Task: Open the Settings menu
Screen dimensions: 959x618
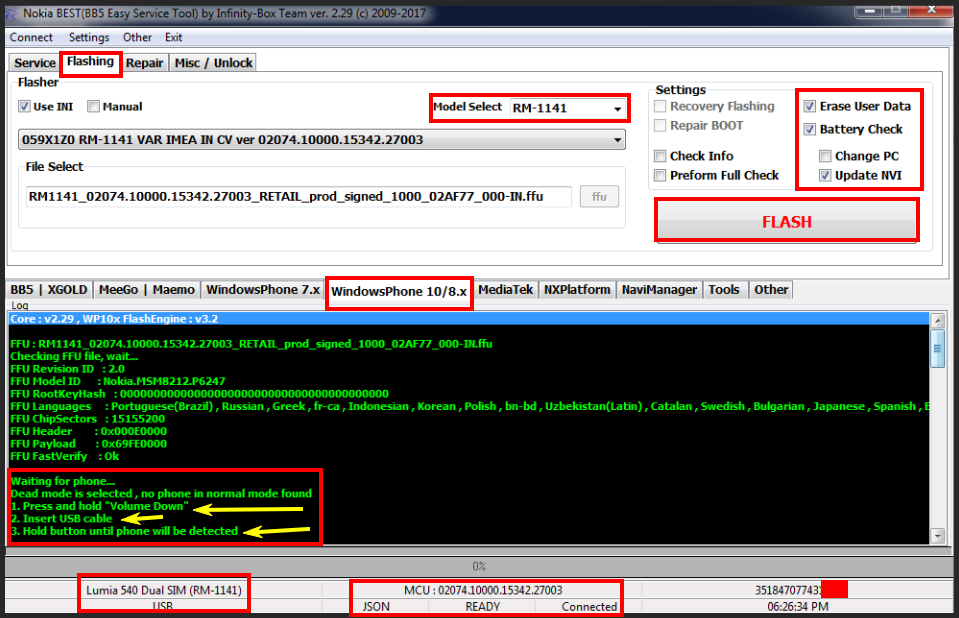Action: click(x=89, y=37)
